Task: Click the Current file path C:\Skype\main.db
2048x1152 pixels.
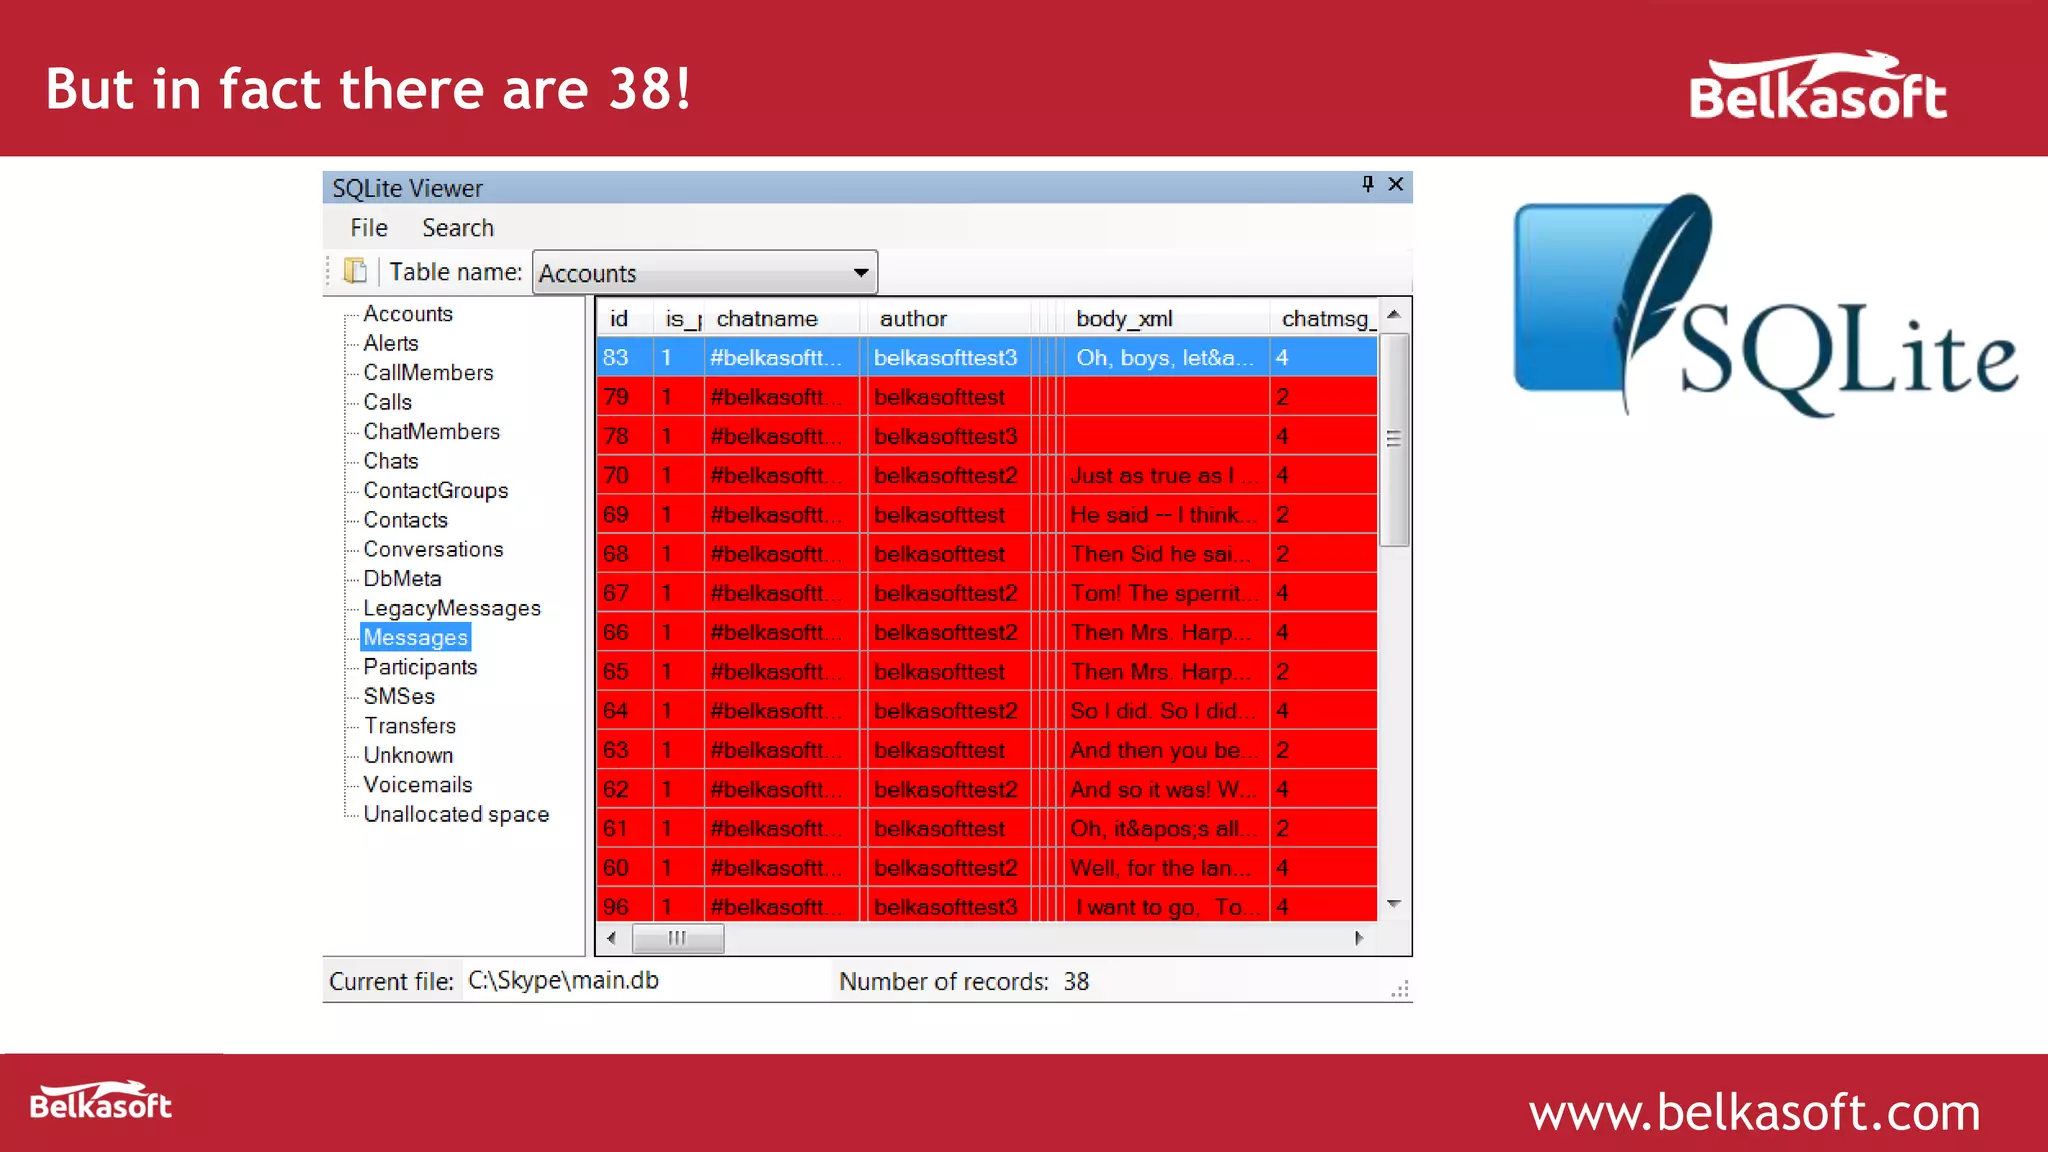Action: (x=563, y=981)
